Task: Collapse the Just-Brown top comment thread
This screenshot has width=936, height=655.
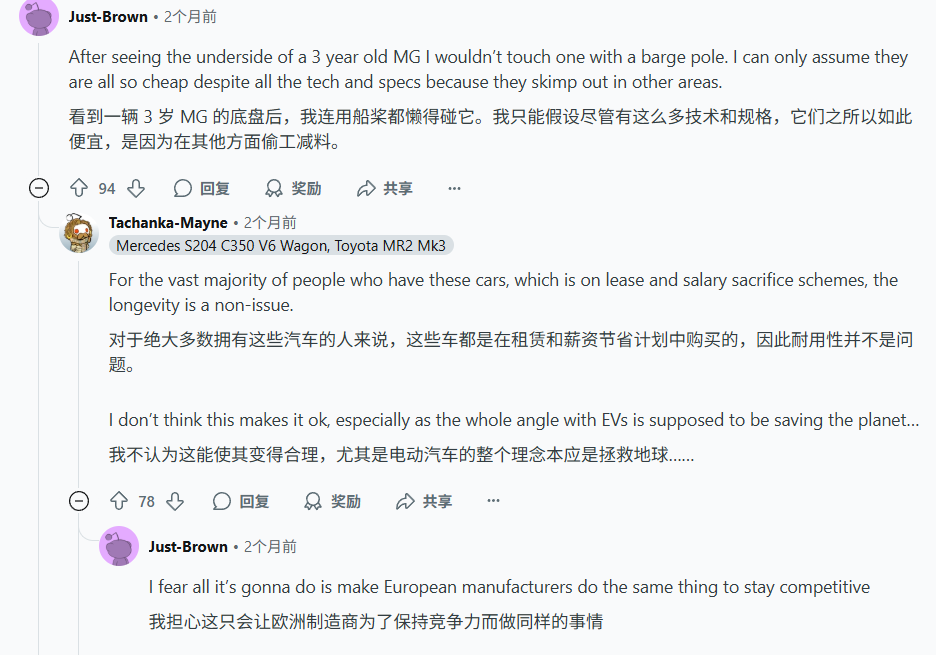Action: pos(39,188)
